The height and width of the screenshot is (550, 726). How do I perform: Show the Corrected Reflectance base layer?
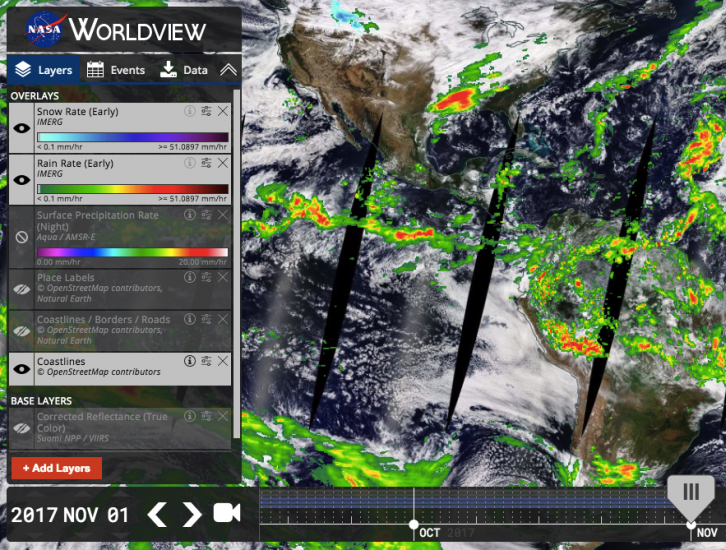pos(22,428)
